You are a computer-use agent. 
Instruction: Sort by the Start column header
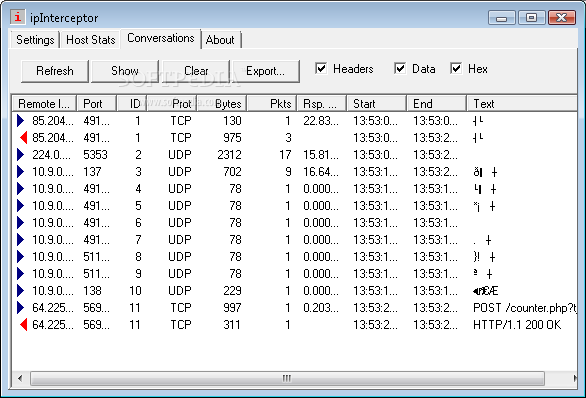click(377, 104)
